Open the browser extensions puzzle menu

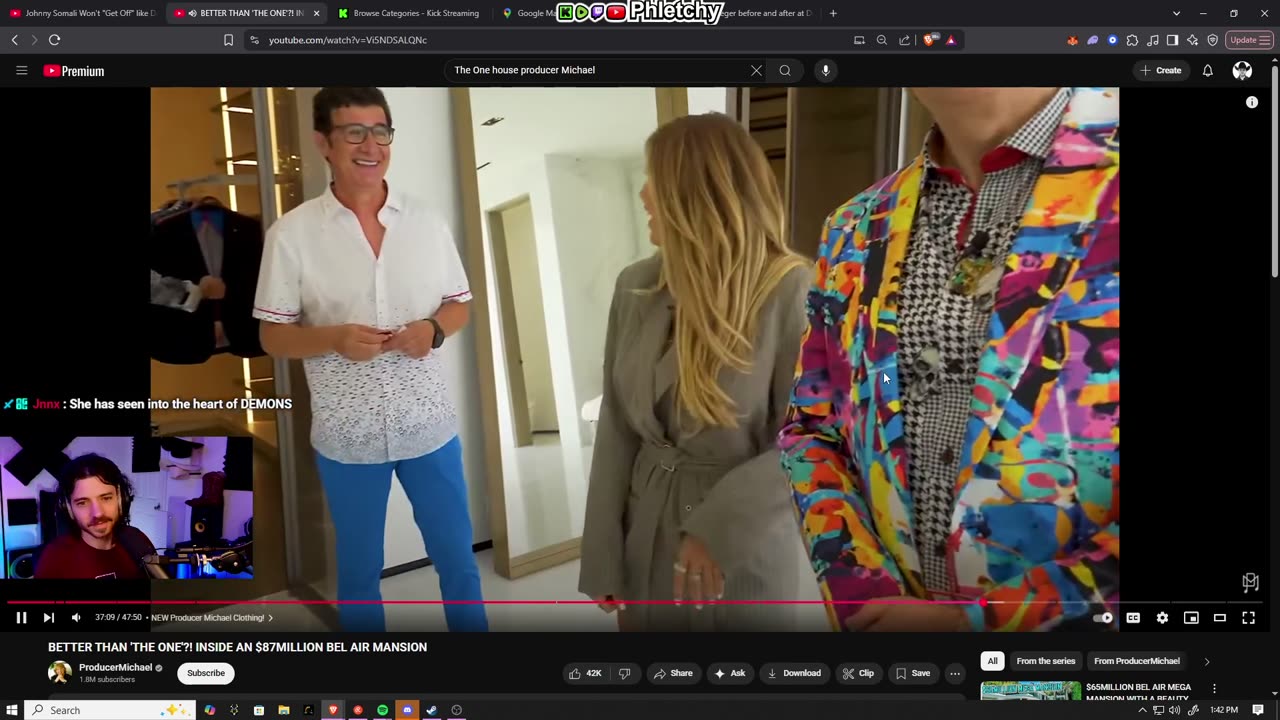[1132, 40]
